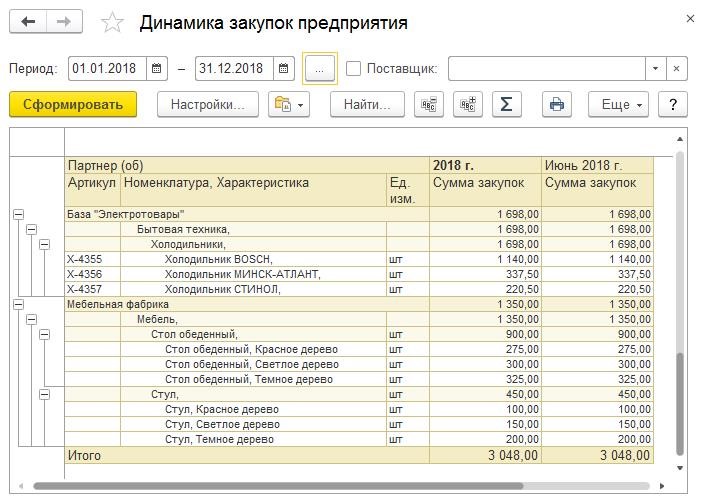
Task: Click end date field 31.12.2018
Action: [x=234, y=69]
